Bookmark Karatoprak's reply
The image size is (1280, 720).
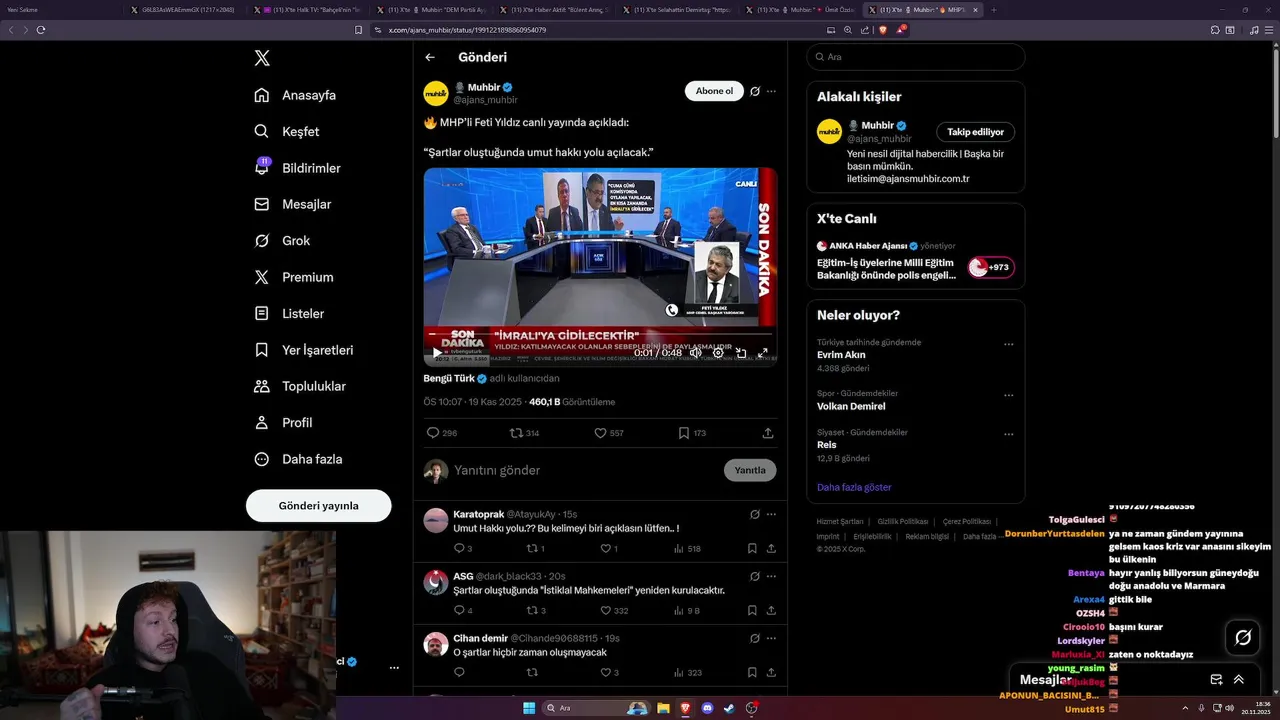point(752,548)
